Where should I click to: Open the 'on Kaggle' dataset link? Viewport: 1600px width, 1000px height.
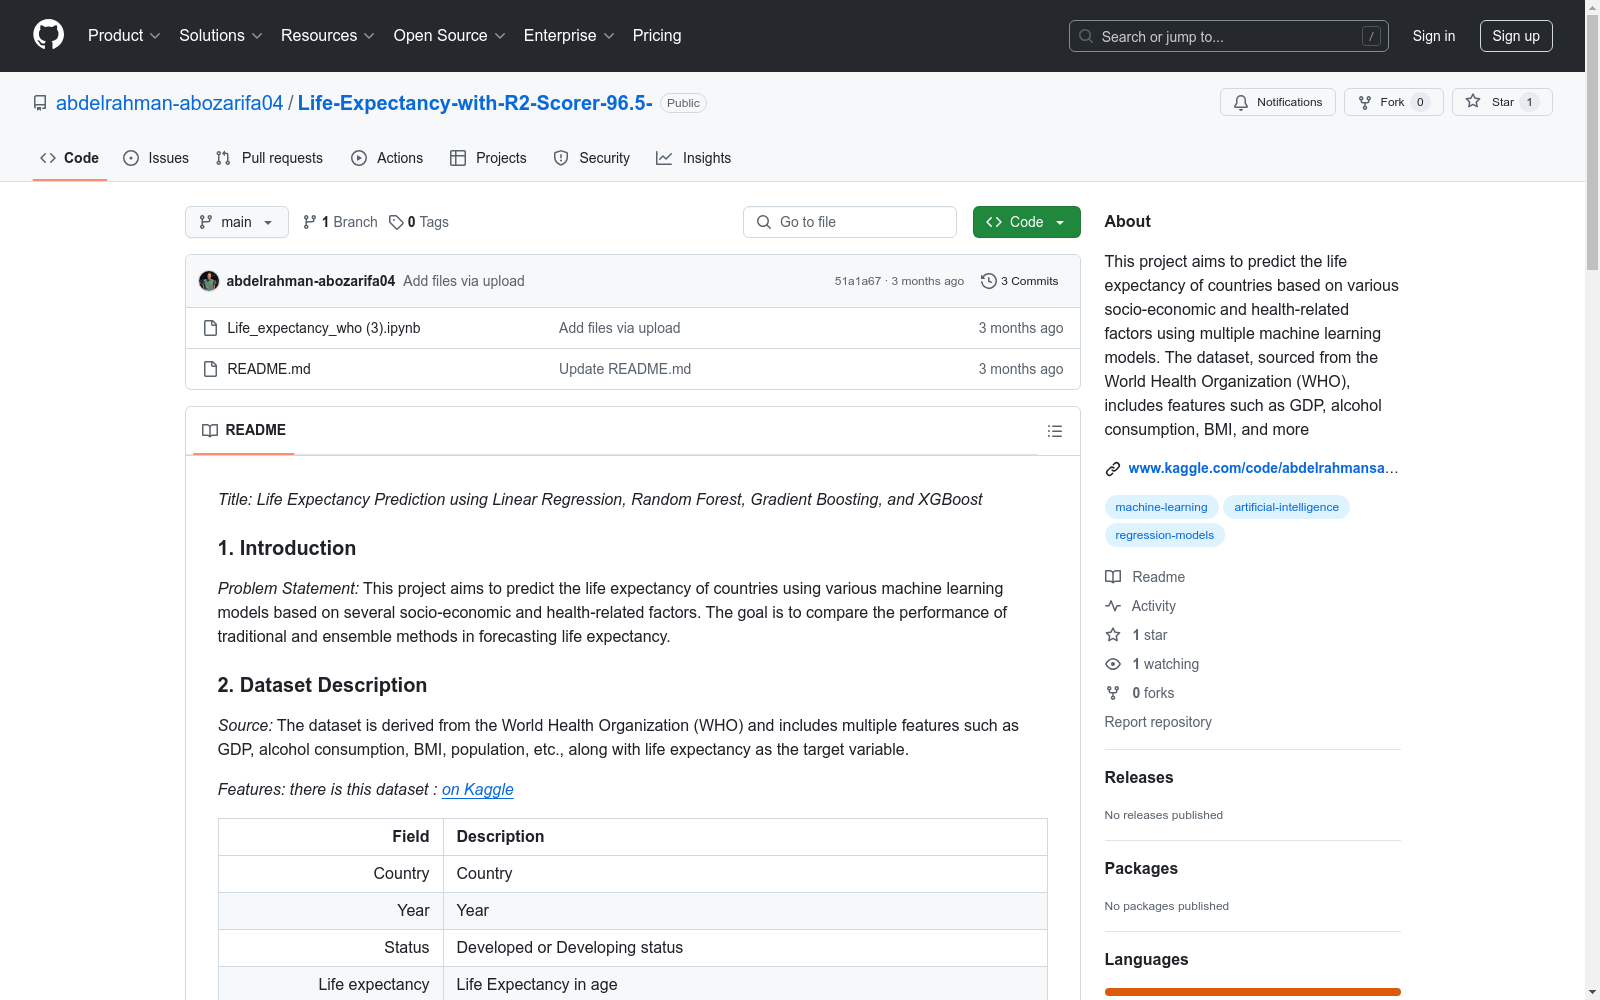click(x=478, y=789)
